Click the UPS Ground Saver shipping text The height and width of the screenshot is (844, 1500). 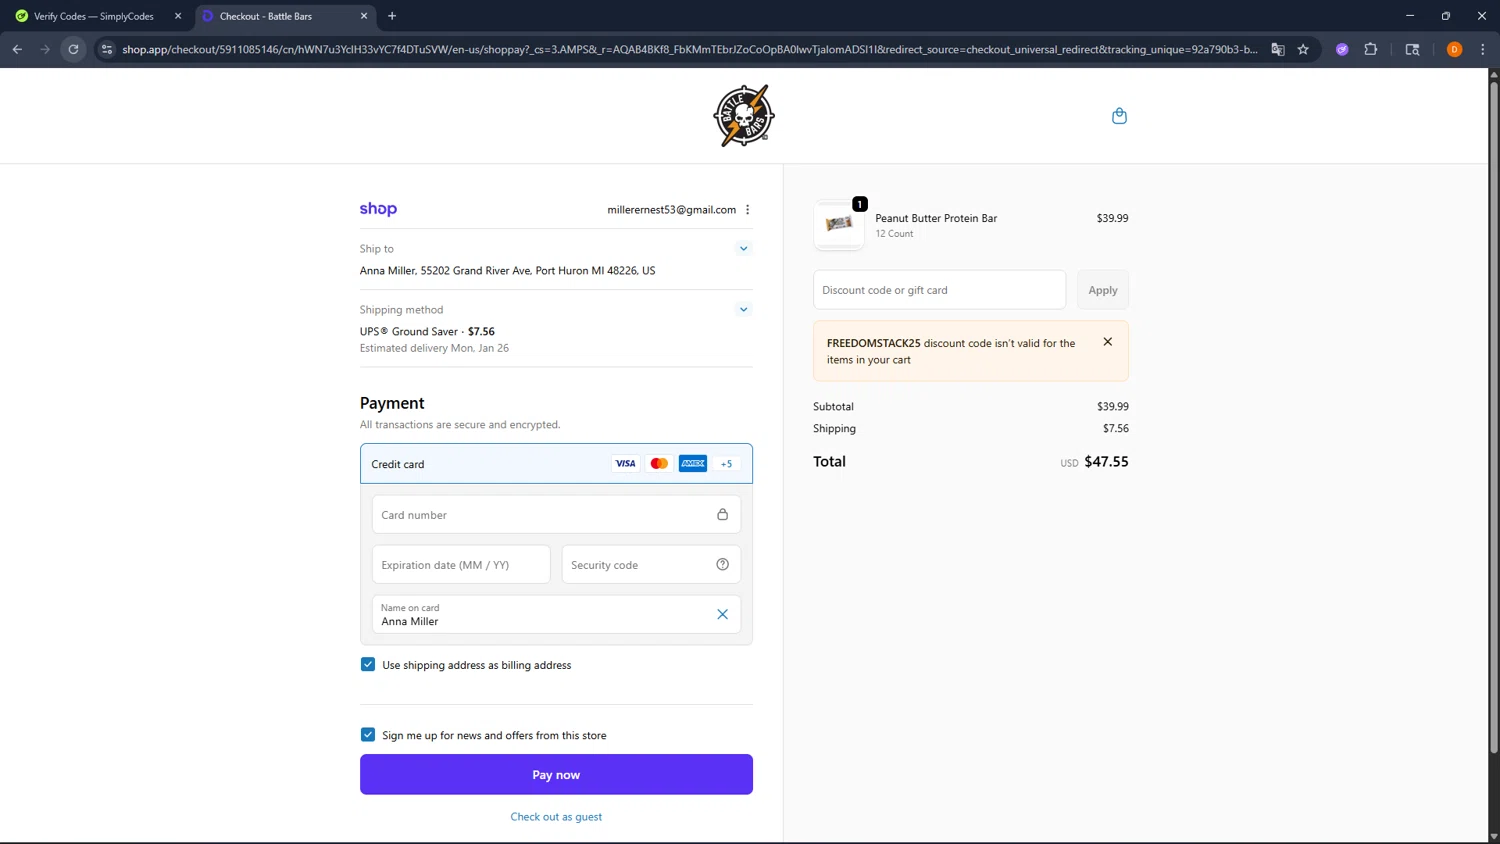[427, 332]
